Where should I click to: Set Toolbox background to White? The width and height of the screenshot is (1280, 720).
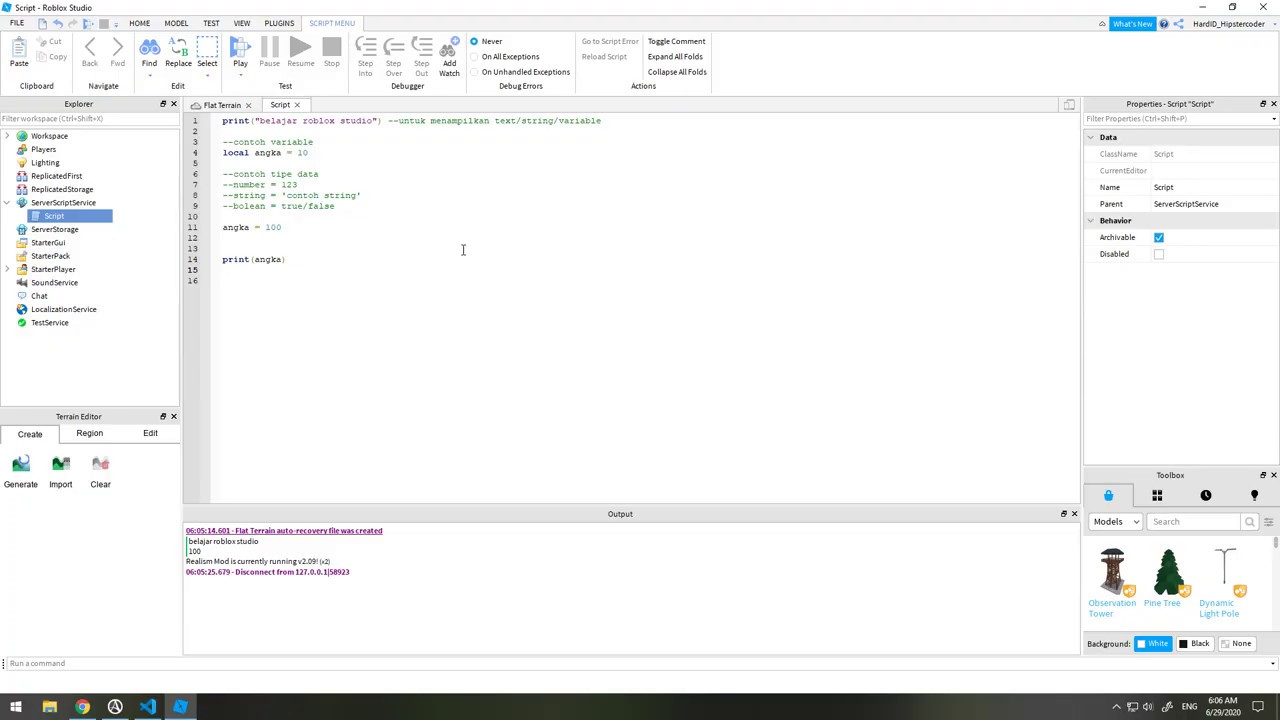click(x=1153, y=644)
